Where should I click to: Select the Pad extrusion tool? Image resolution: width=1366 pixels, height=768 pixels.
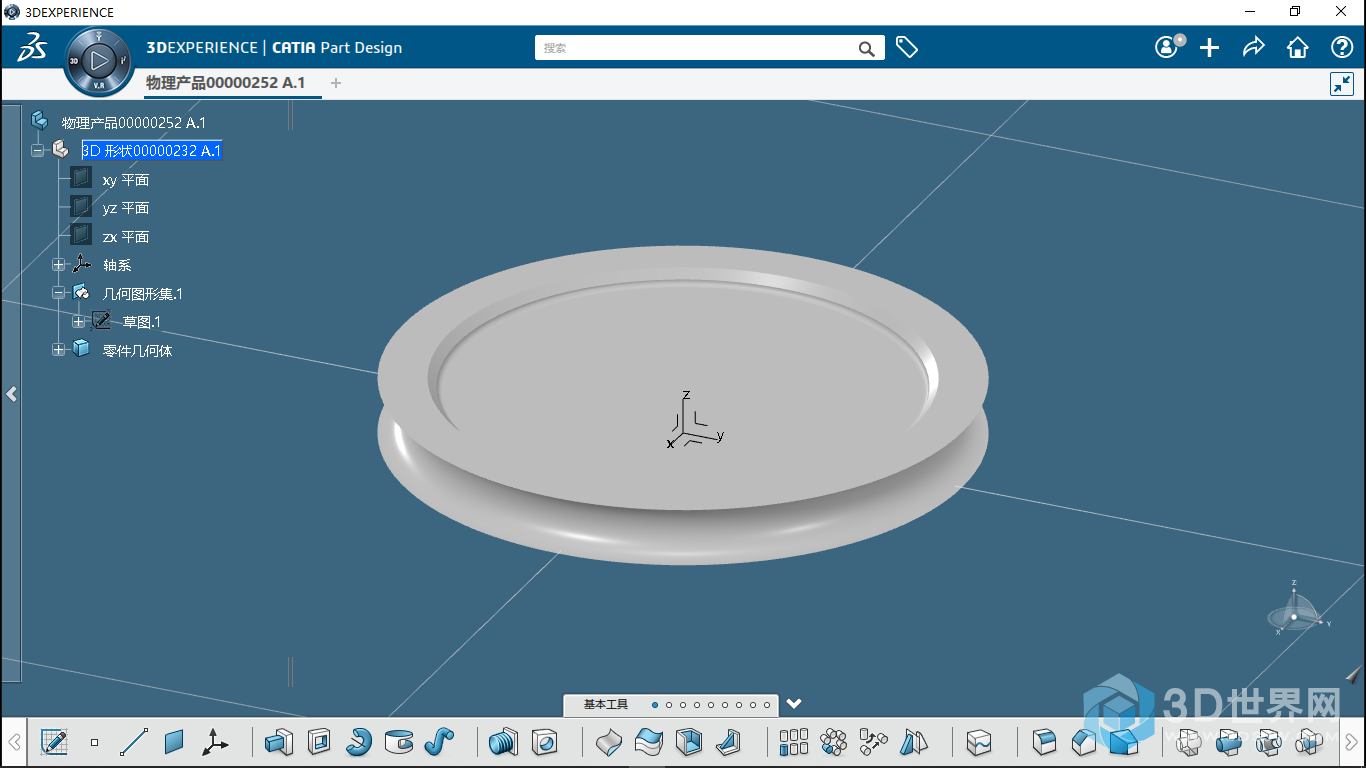click(x=279, y=742)
